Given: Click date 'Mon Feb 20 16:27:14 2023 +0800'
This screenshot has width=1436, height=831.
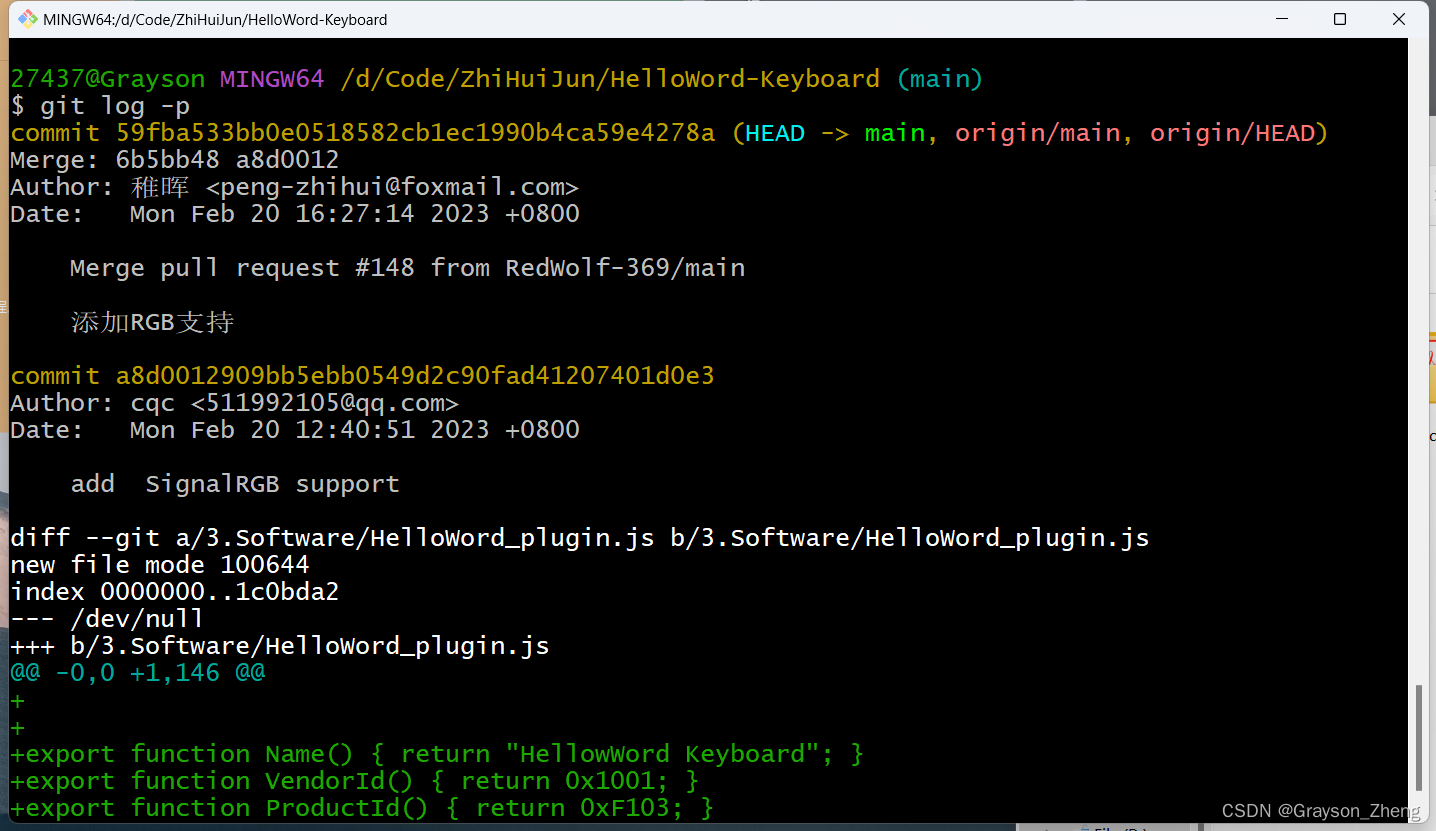Looking at the screenshot, I should coord(355,214).
